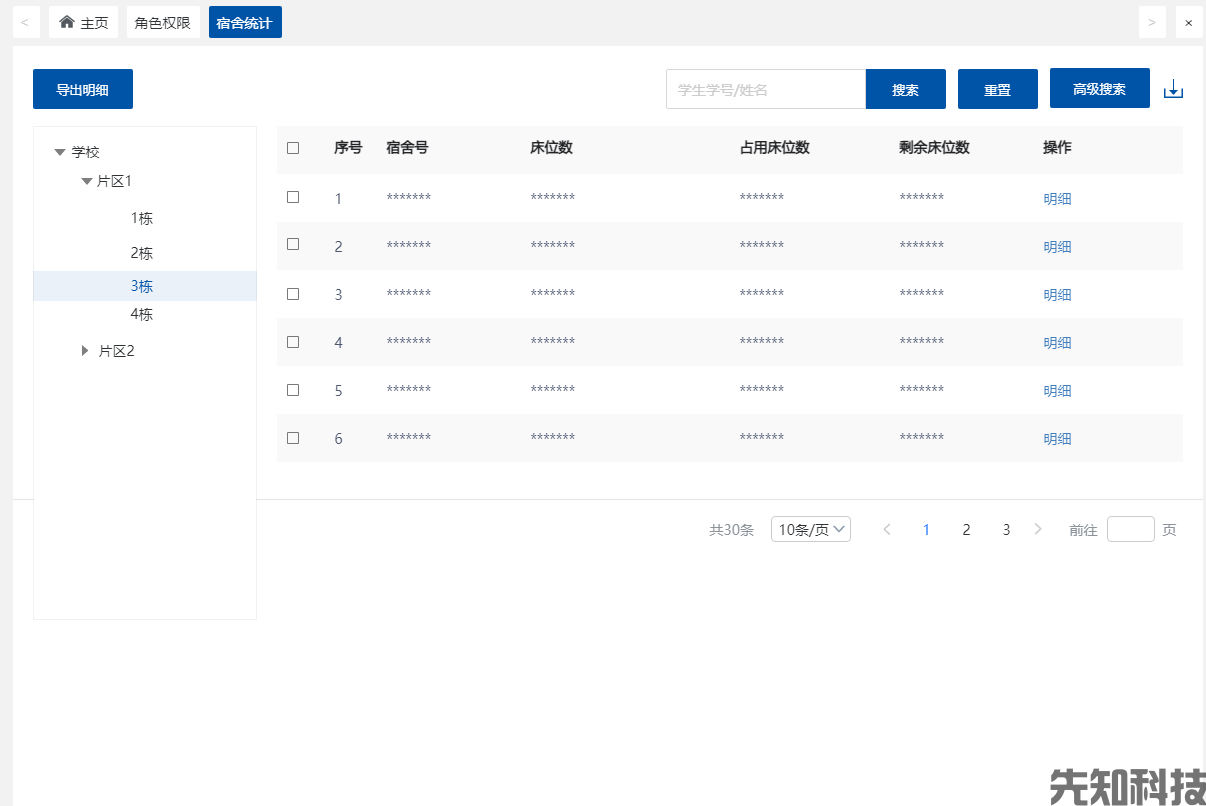This screenshot has height=806, width=1206.
Task: Click the 剩余床位数 column header
Action: coord(934,147)
